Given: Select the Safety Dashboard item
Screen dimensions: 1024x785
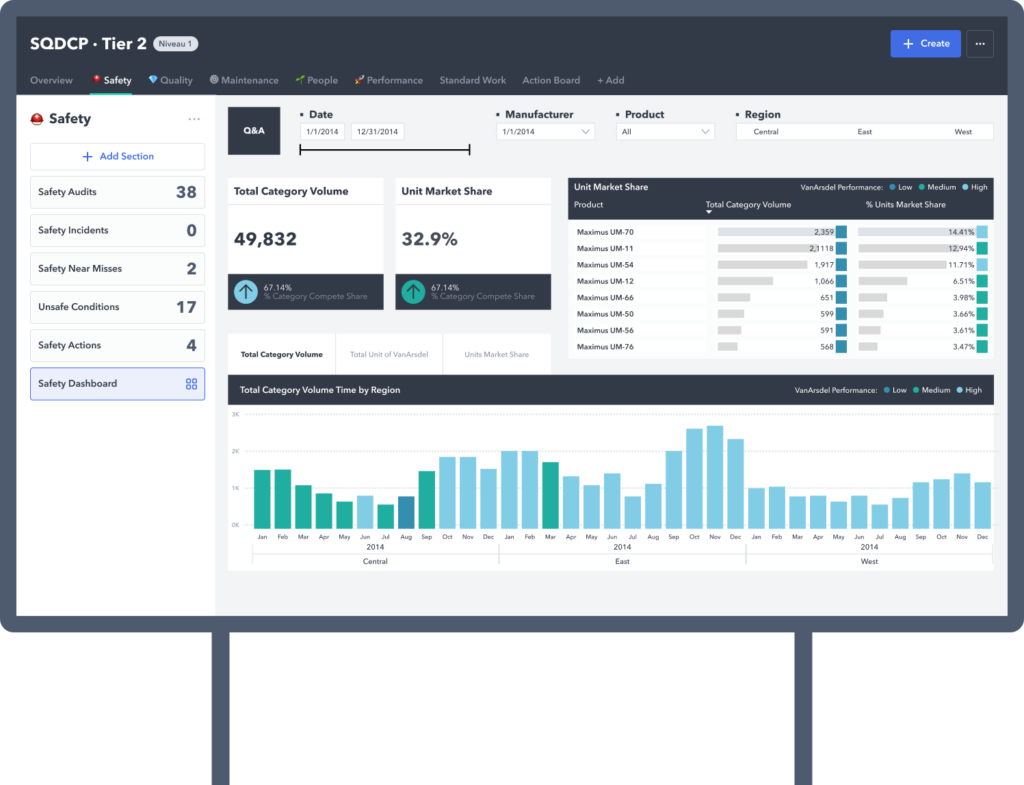Looking at the screenshot, I should [x=118, y=384].
